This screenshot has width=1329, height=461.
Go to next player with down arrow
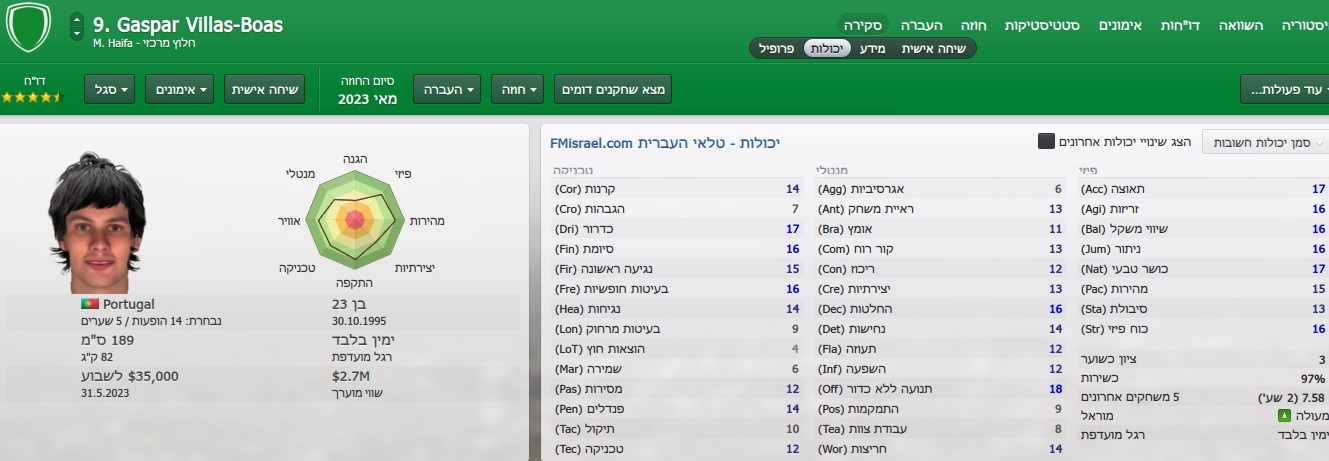[77, 33]
